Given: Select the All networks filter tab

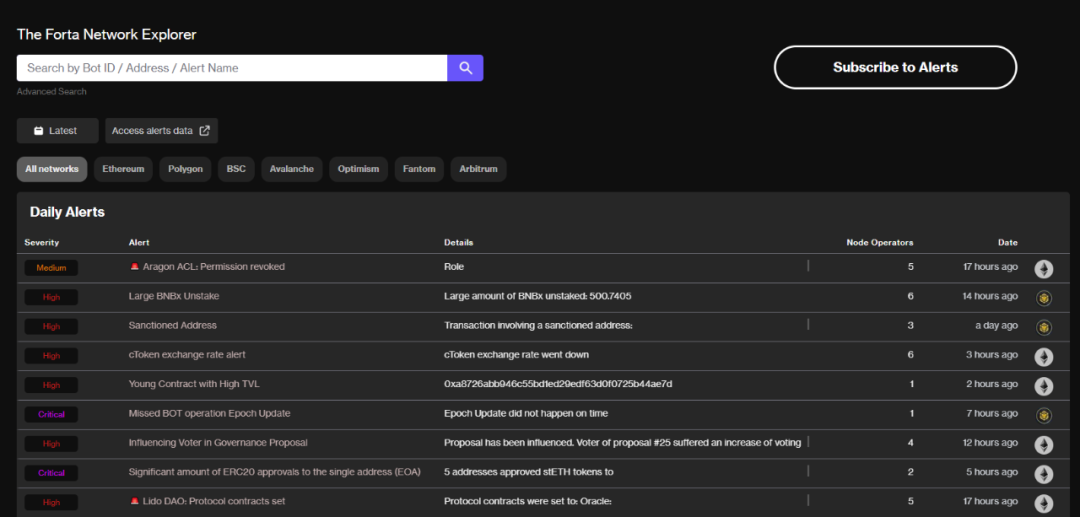Looking at the screenshot, I should [52, 169].
